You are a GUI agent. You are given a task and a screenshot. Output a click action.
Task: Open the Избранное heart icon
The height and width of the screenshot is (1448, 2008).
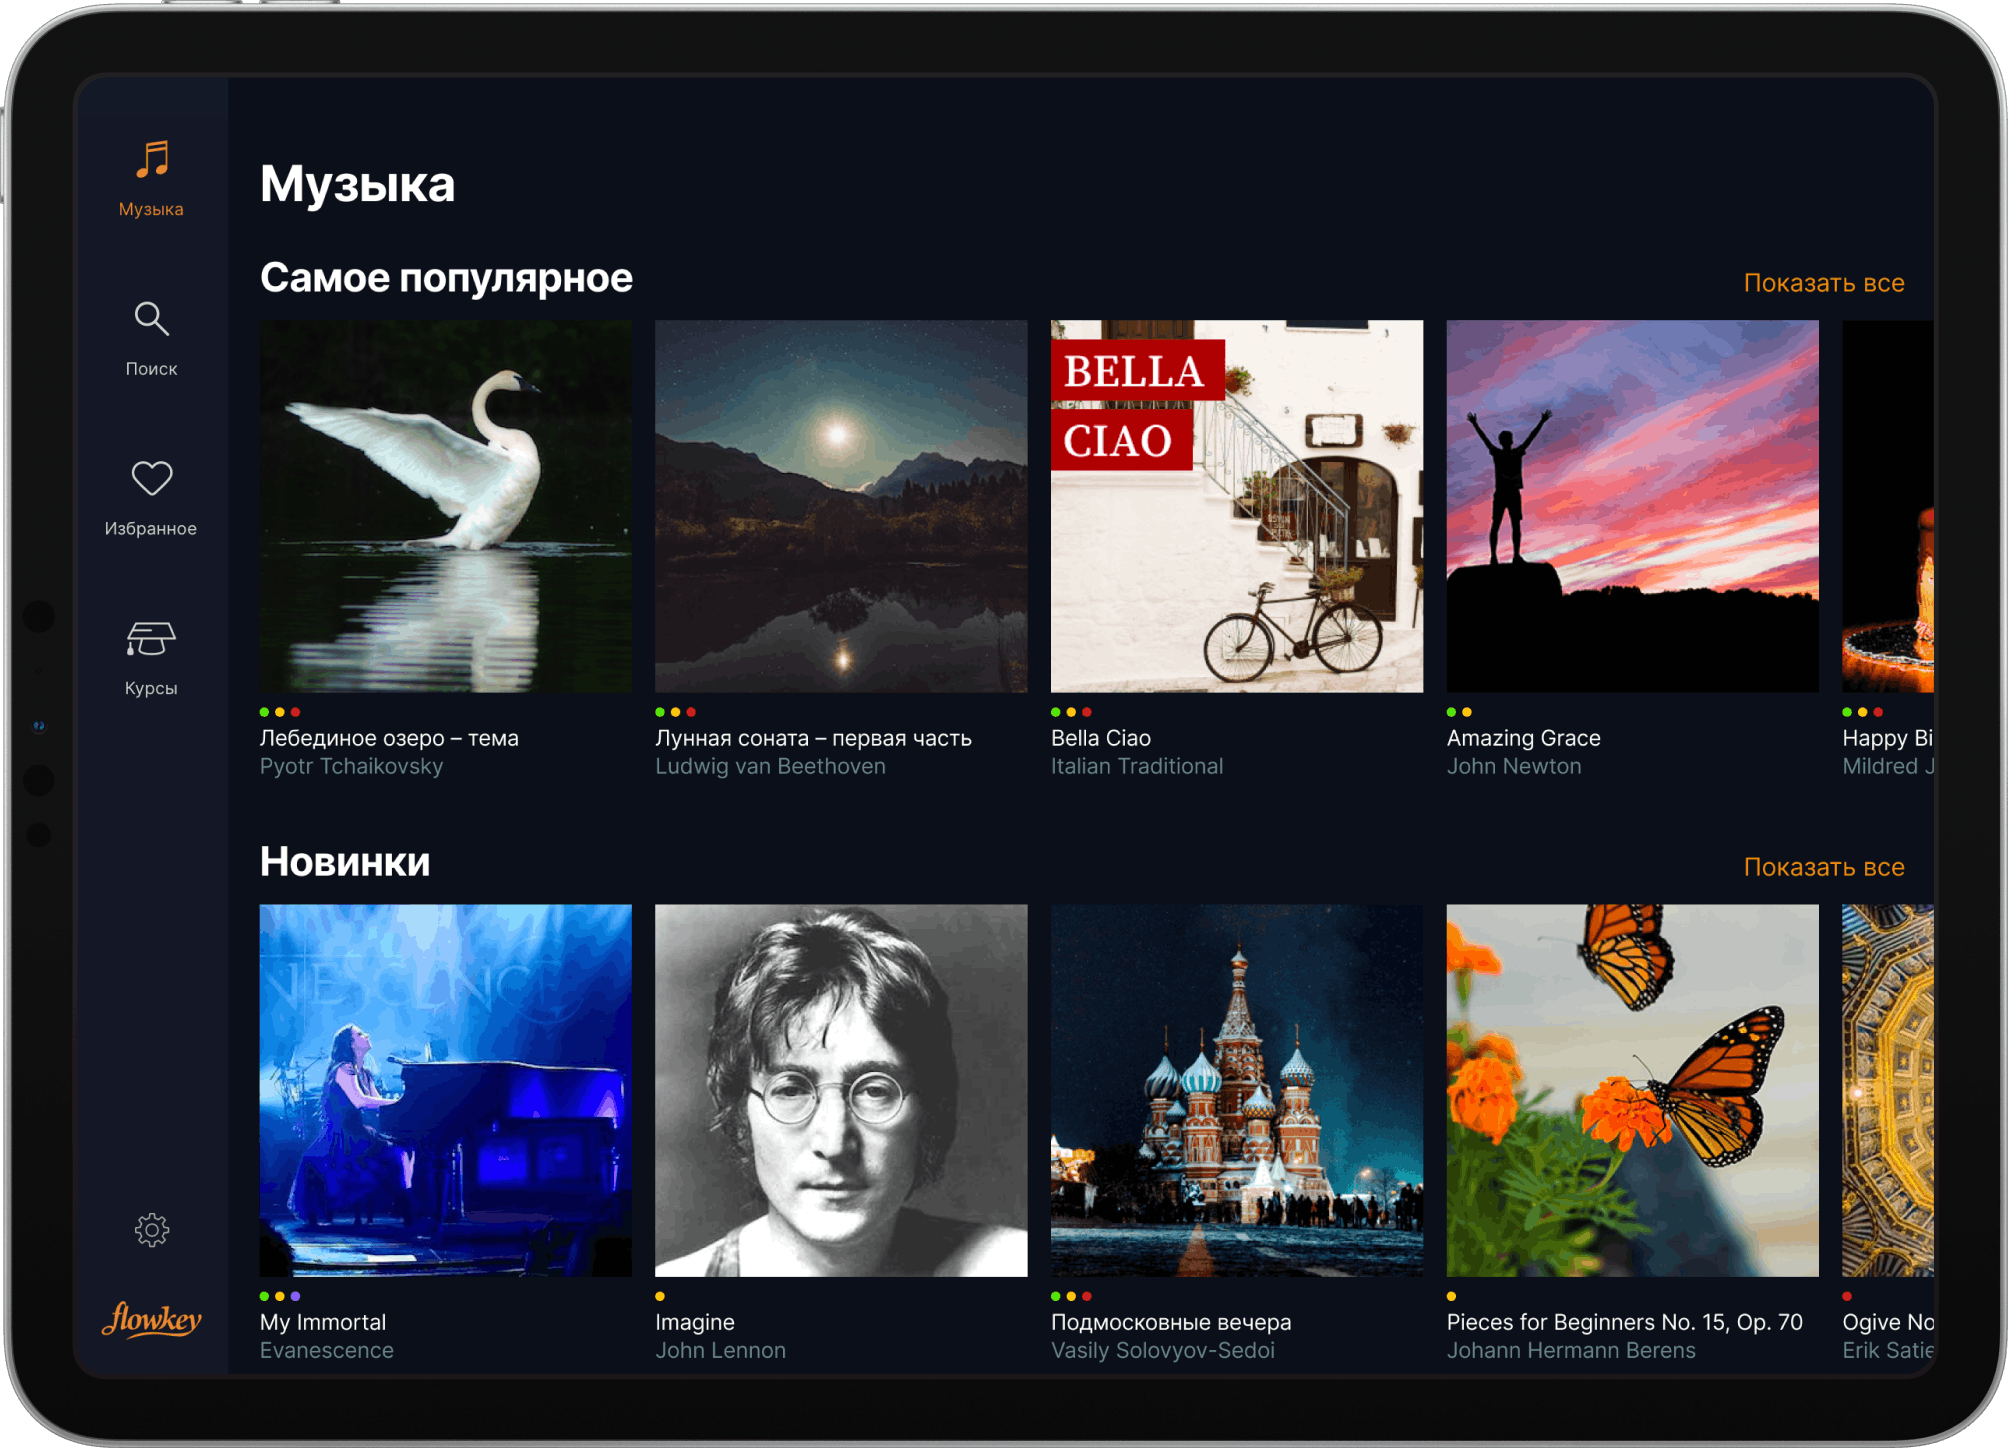pyautogui.click(x=152, y=478)
